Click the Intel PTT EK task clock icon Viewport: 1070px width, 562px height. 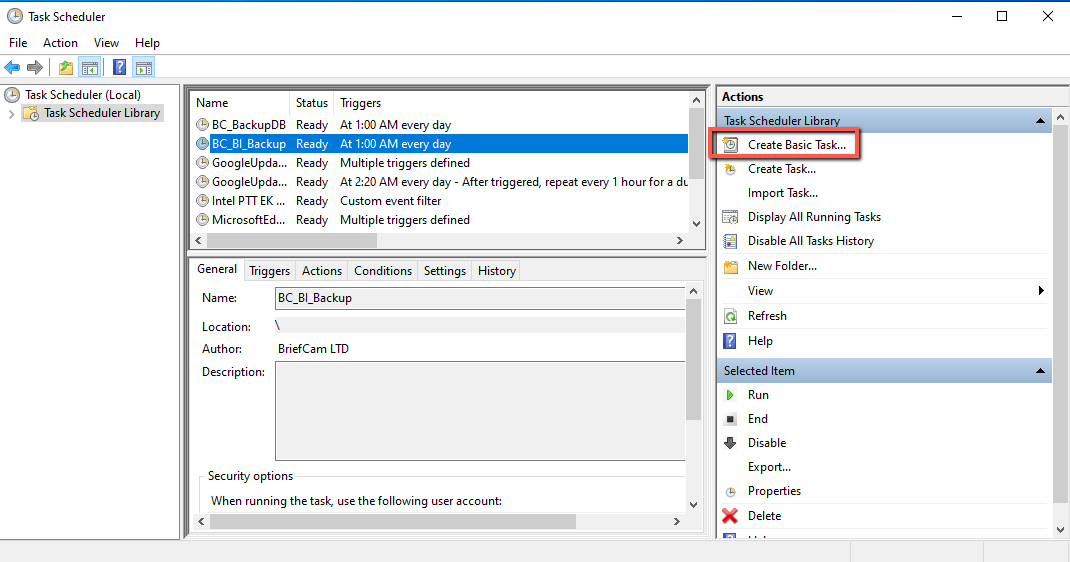pos(202,201)
